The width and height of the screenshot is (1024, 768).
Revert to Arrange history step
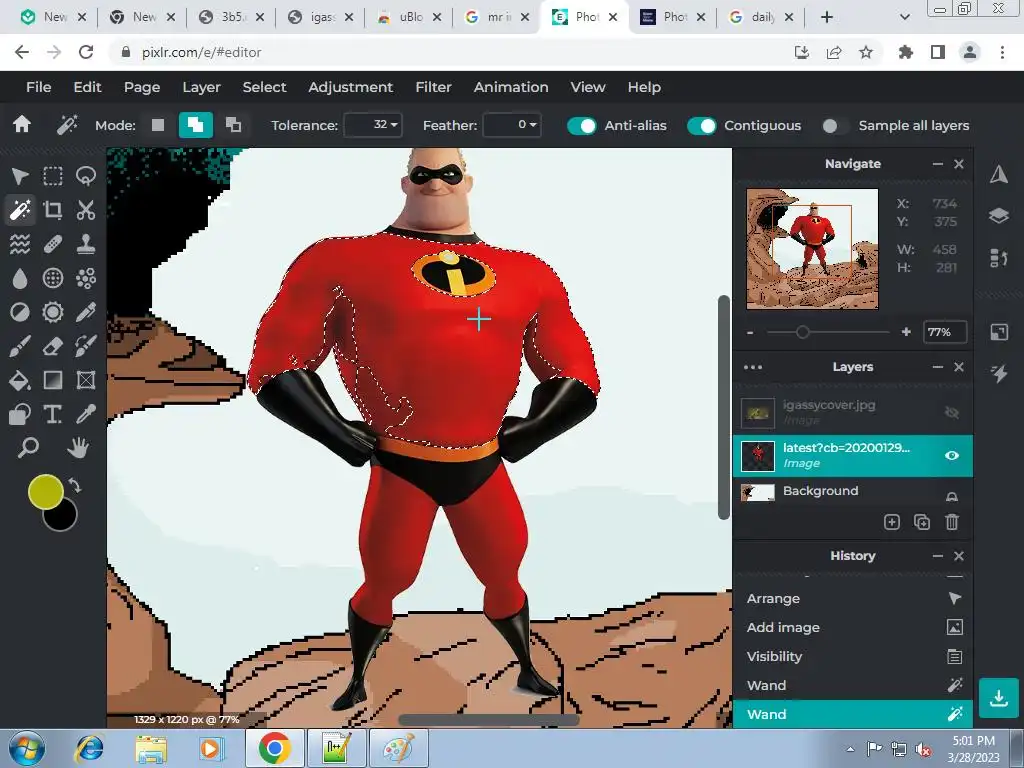[x=853, y=598]
